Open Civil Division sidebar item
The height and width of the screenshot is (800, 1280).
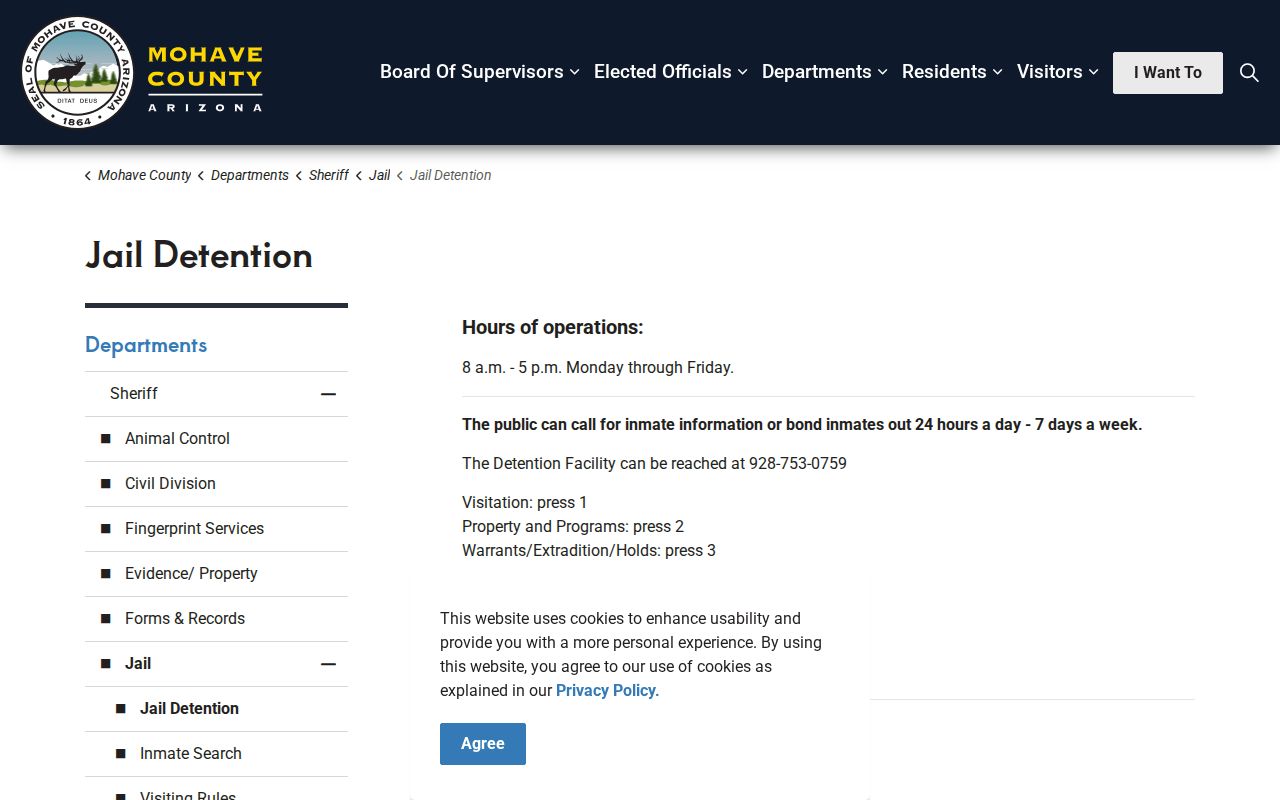pos(170,484)
